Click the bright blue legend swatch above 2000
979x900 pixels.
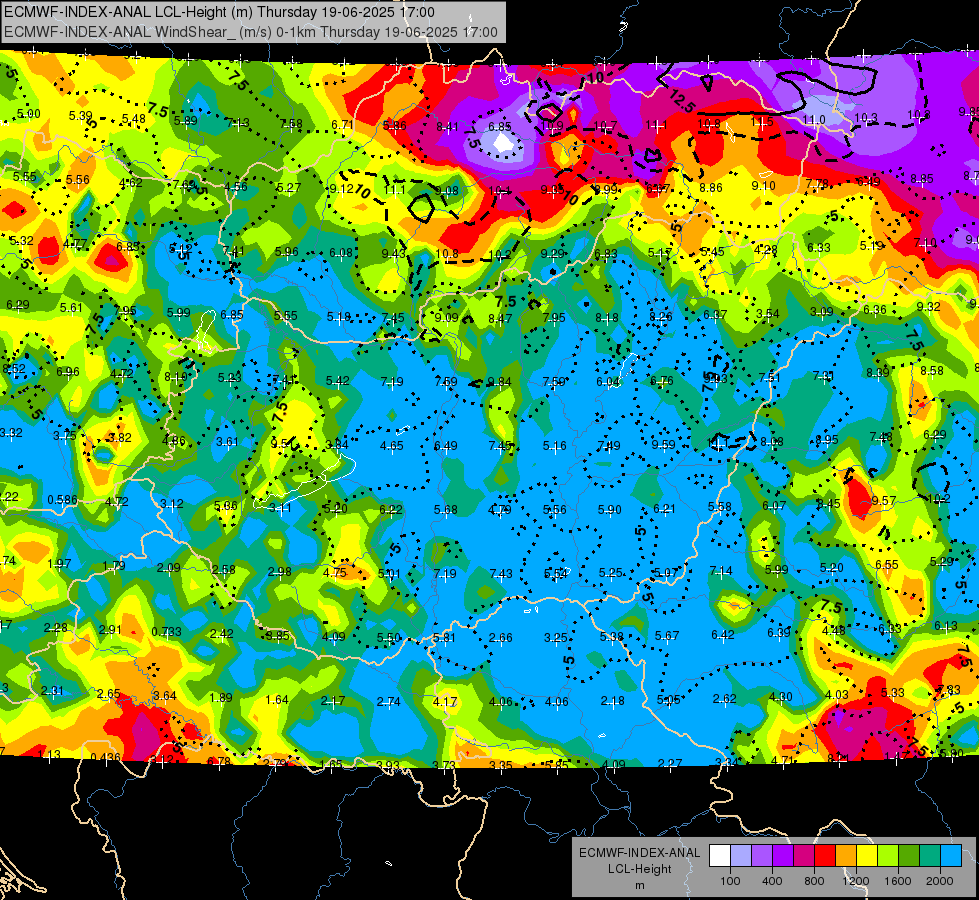951,856
